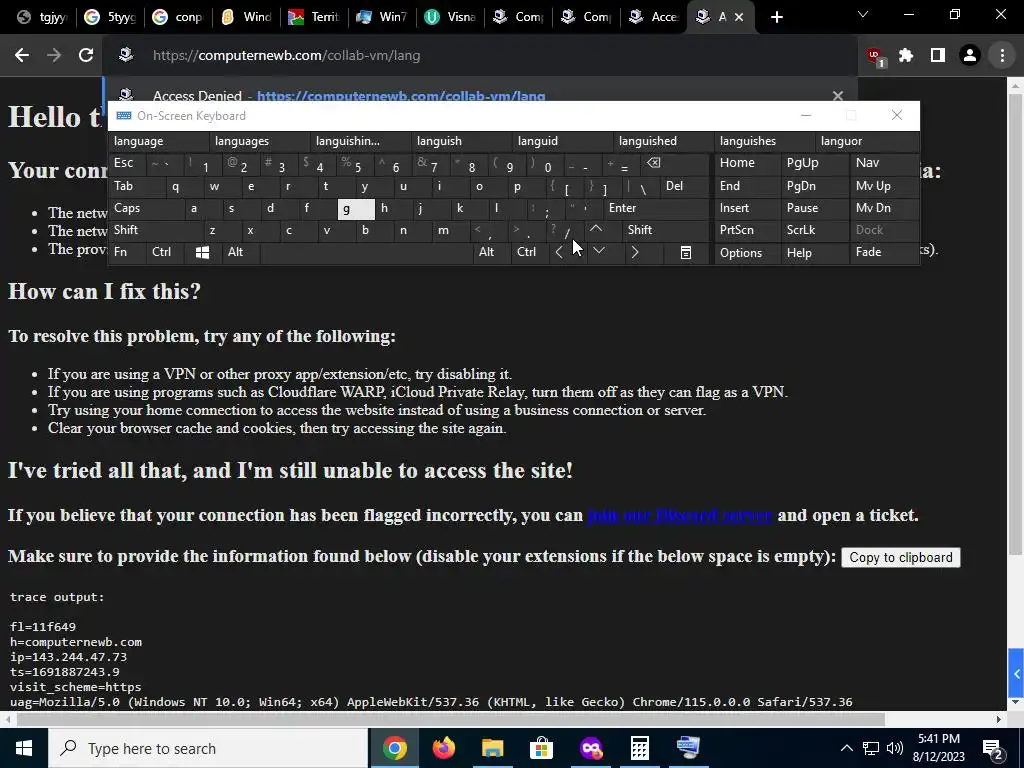Tap the Del key on On-Screen Keyboard

pyautogui.click(x=683, y=186)
